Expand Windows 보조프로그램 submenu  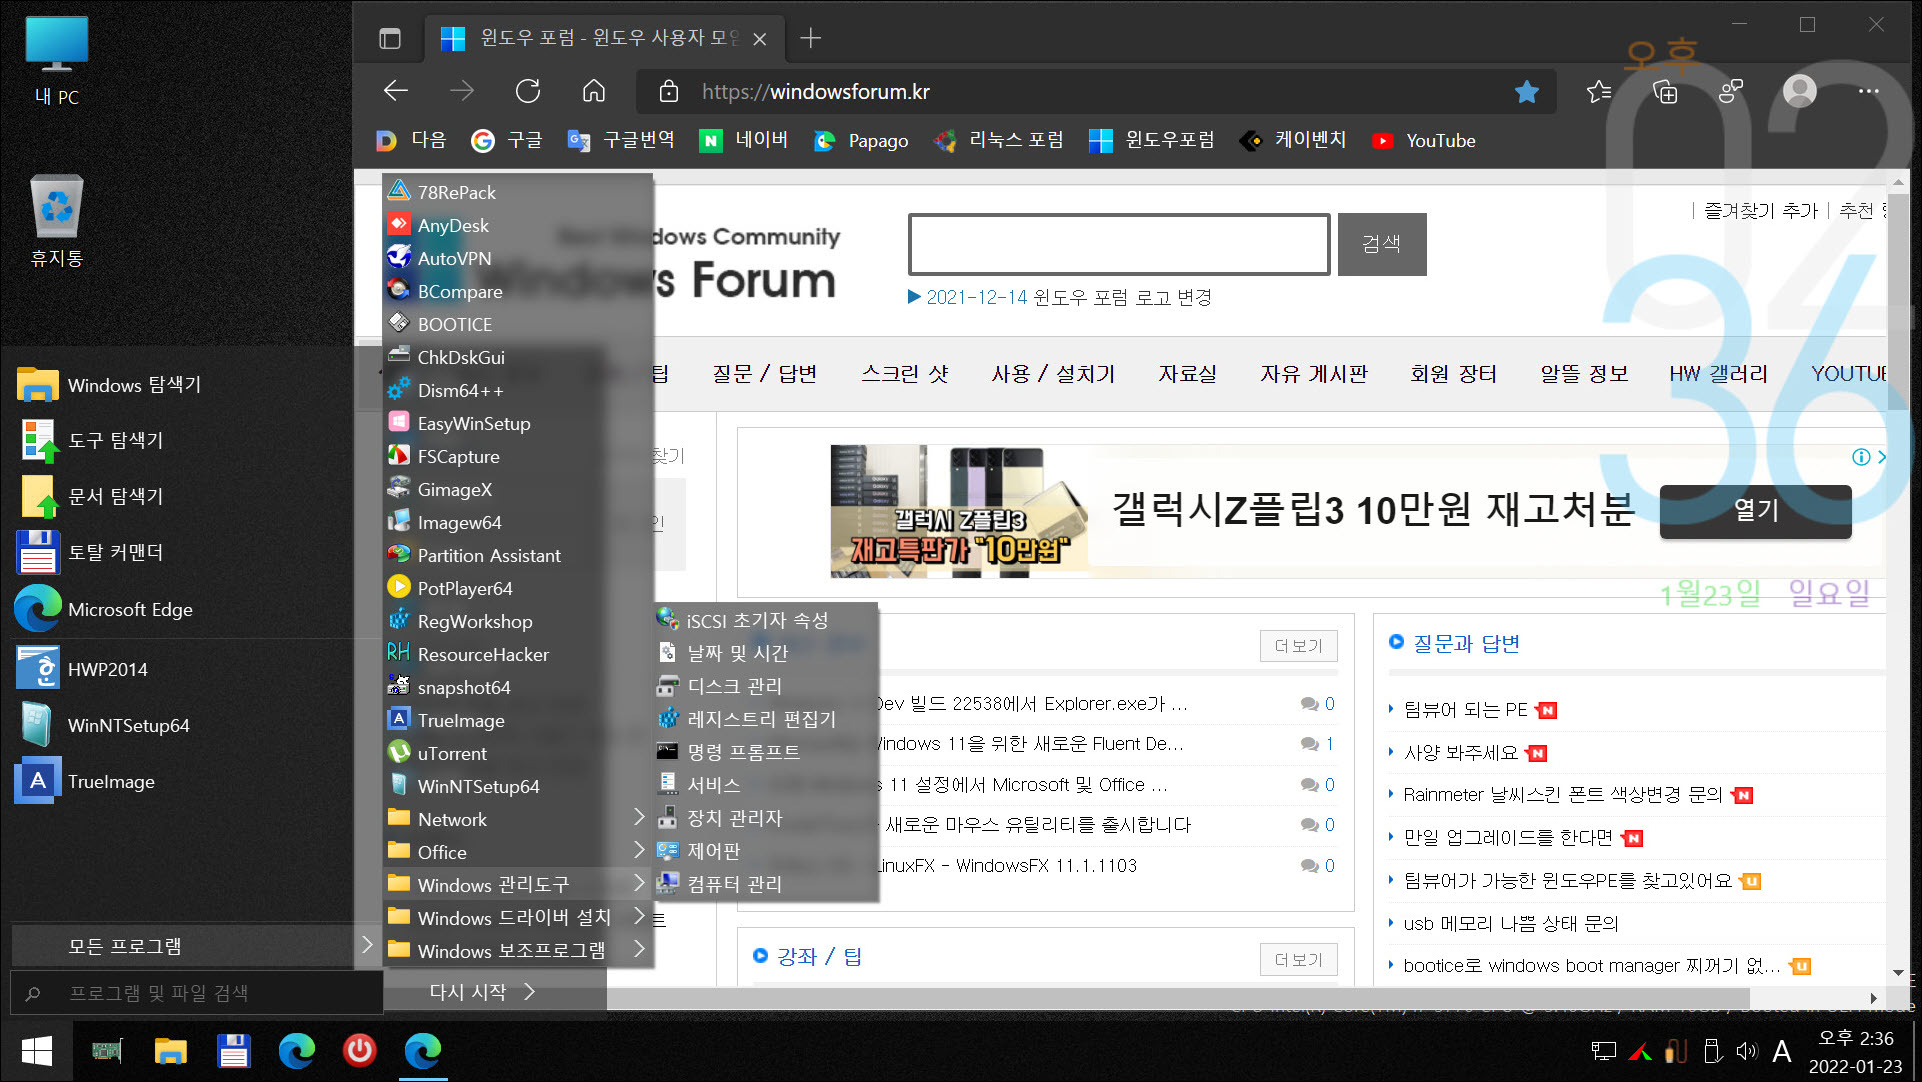click(x=517, y=951)
